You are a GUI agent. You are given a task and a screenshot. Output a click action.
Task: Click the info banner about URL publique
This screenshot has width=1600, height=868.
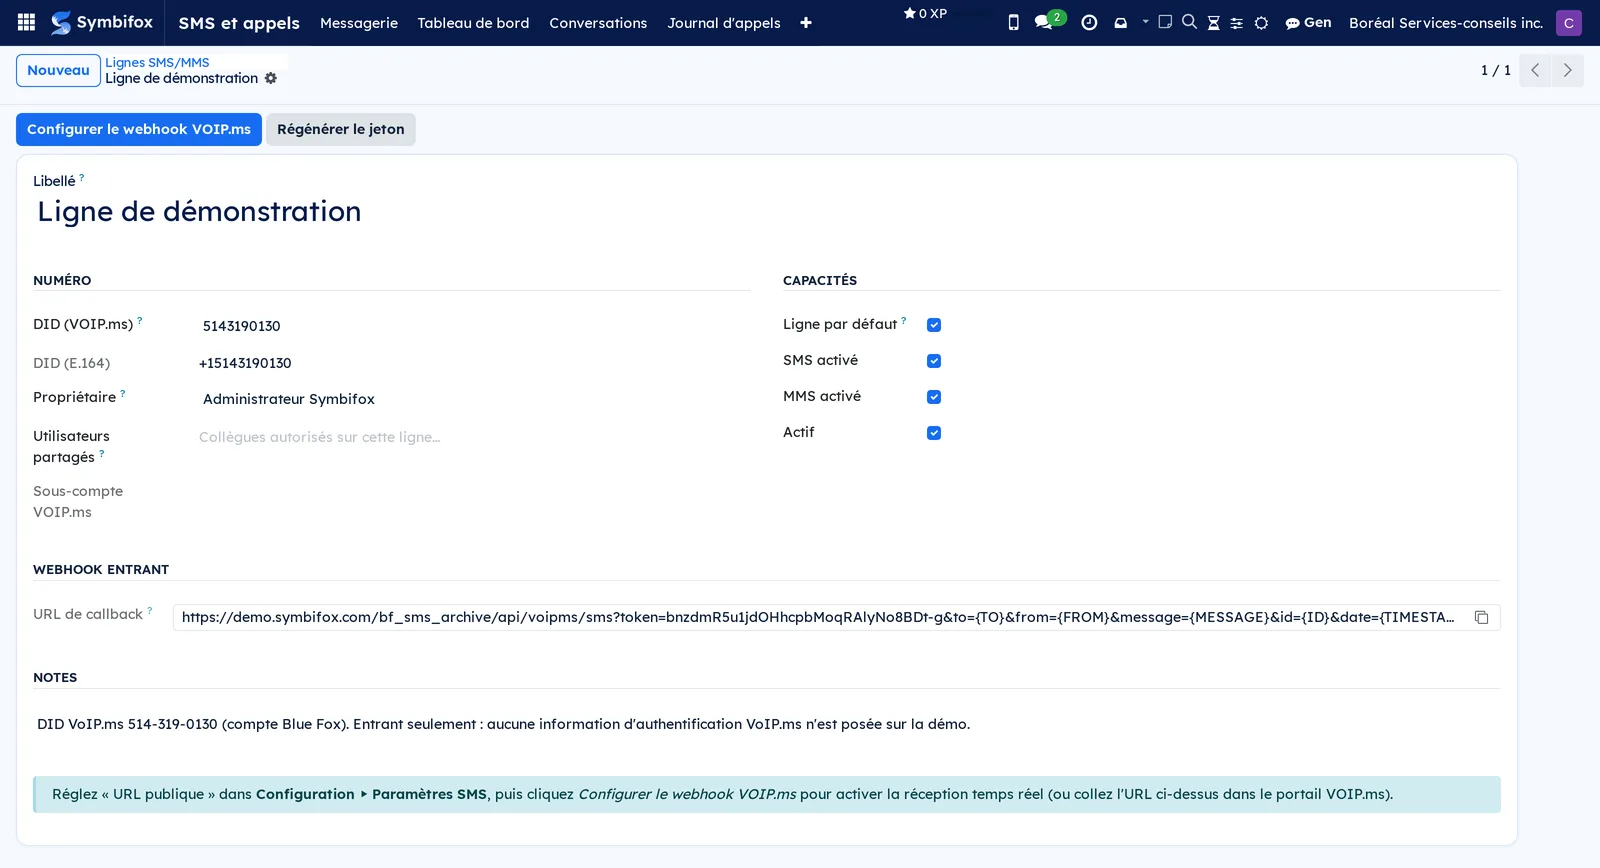point(767,794)
